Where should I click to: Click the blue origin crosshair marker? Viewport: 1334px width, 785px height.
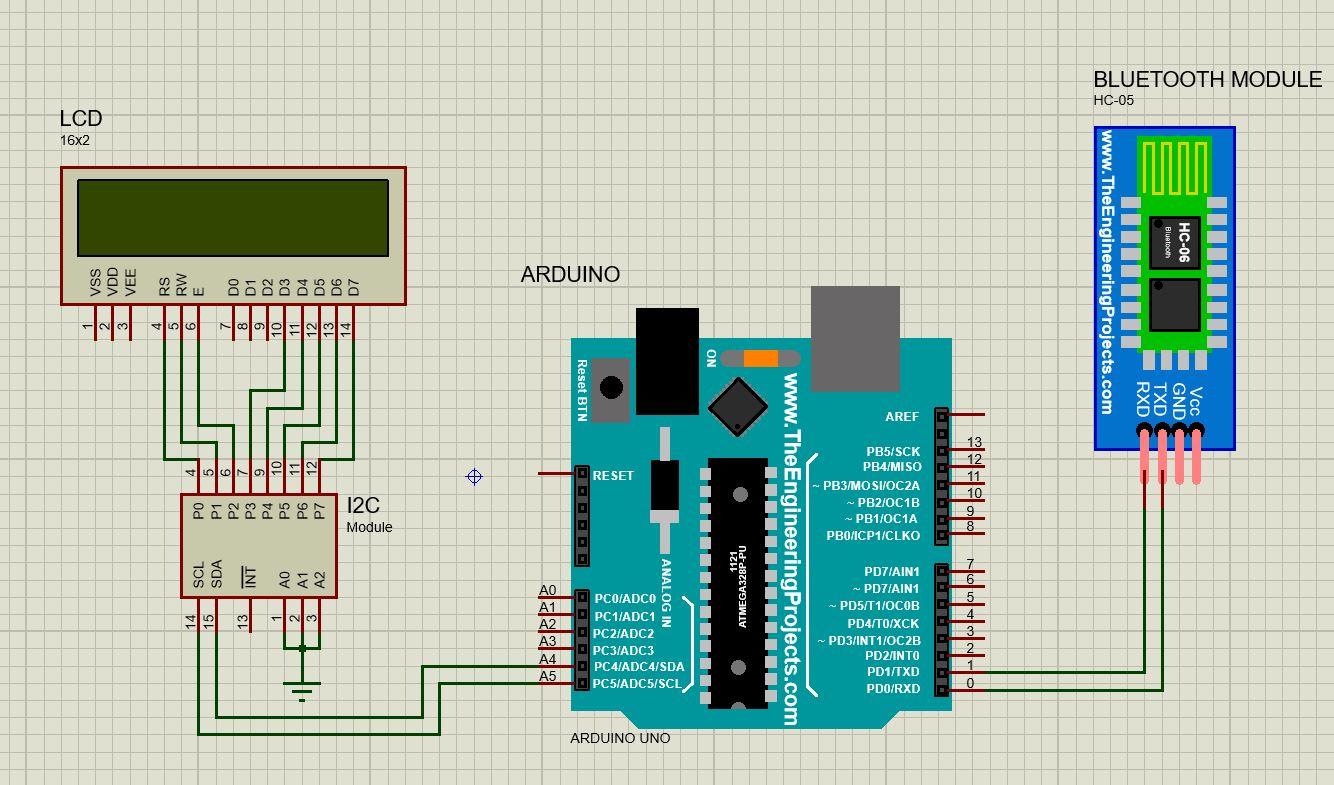point(474,477)
